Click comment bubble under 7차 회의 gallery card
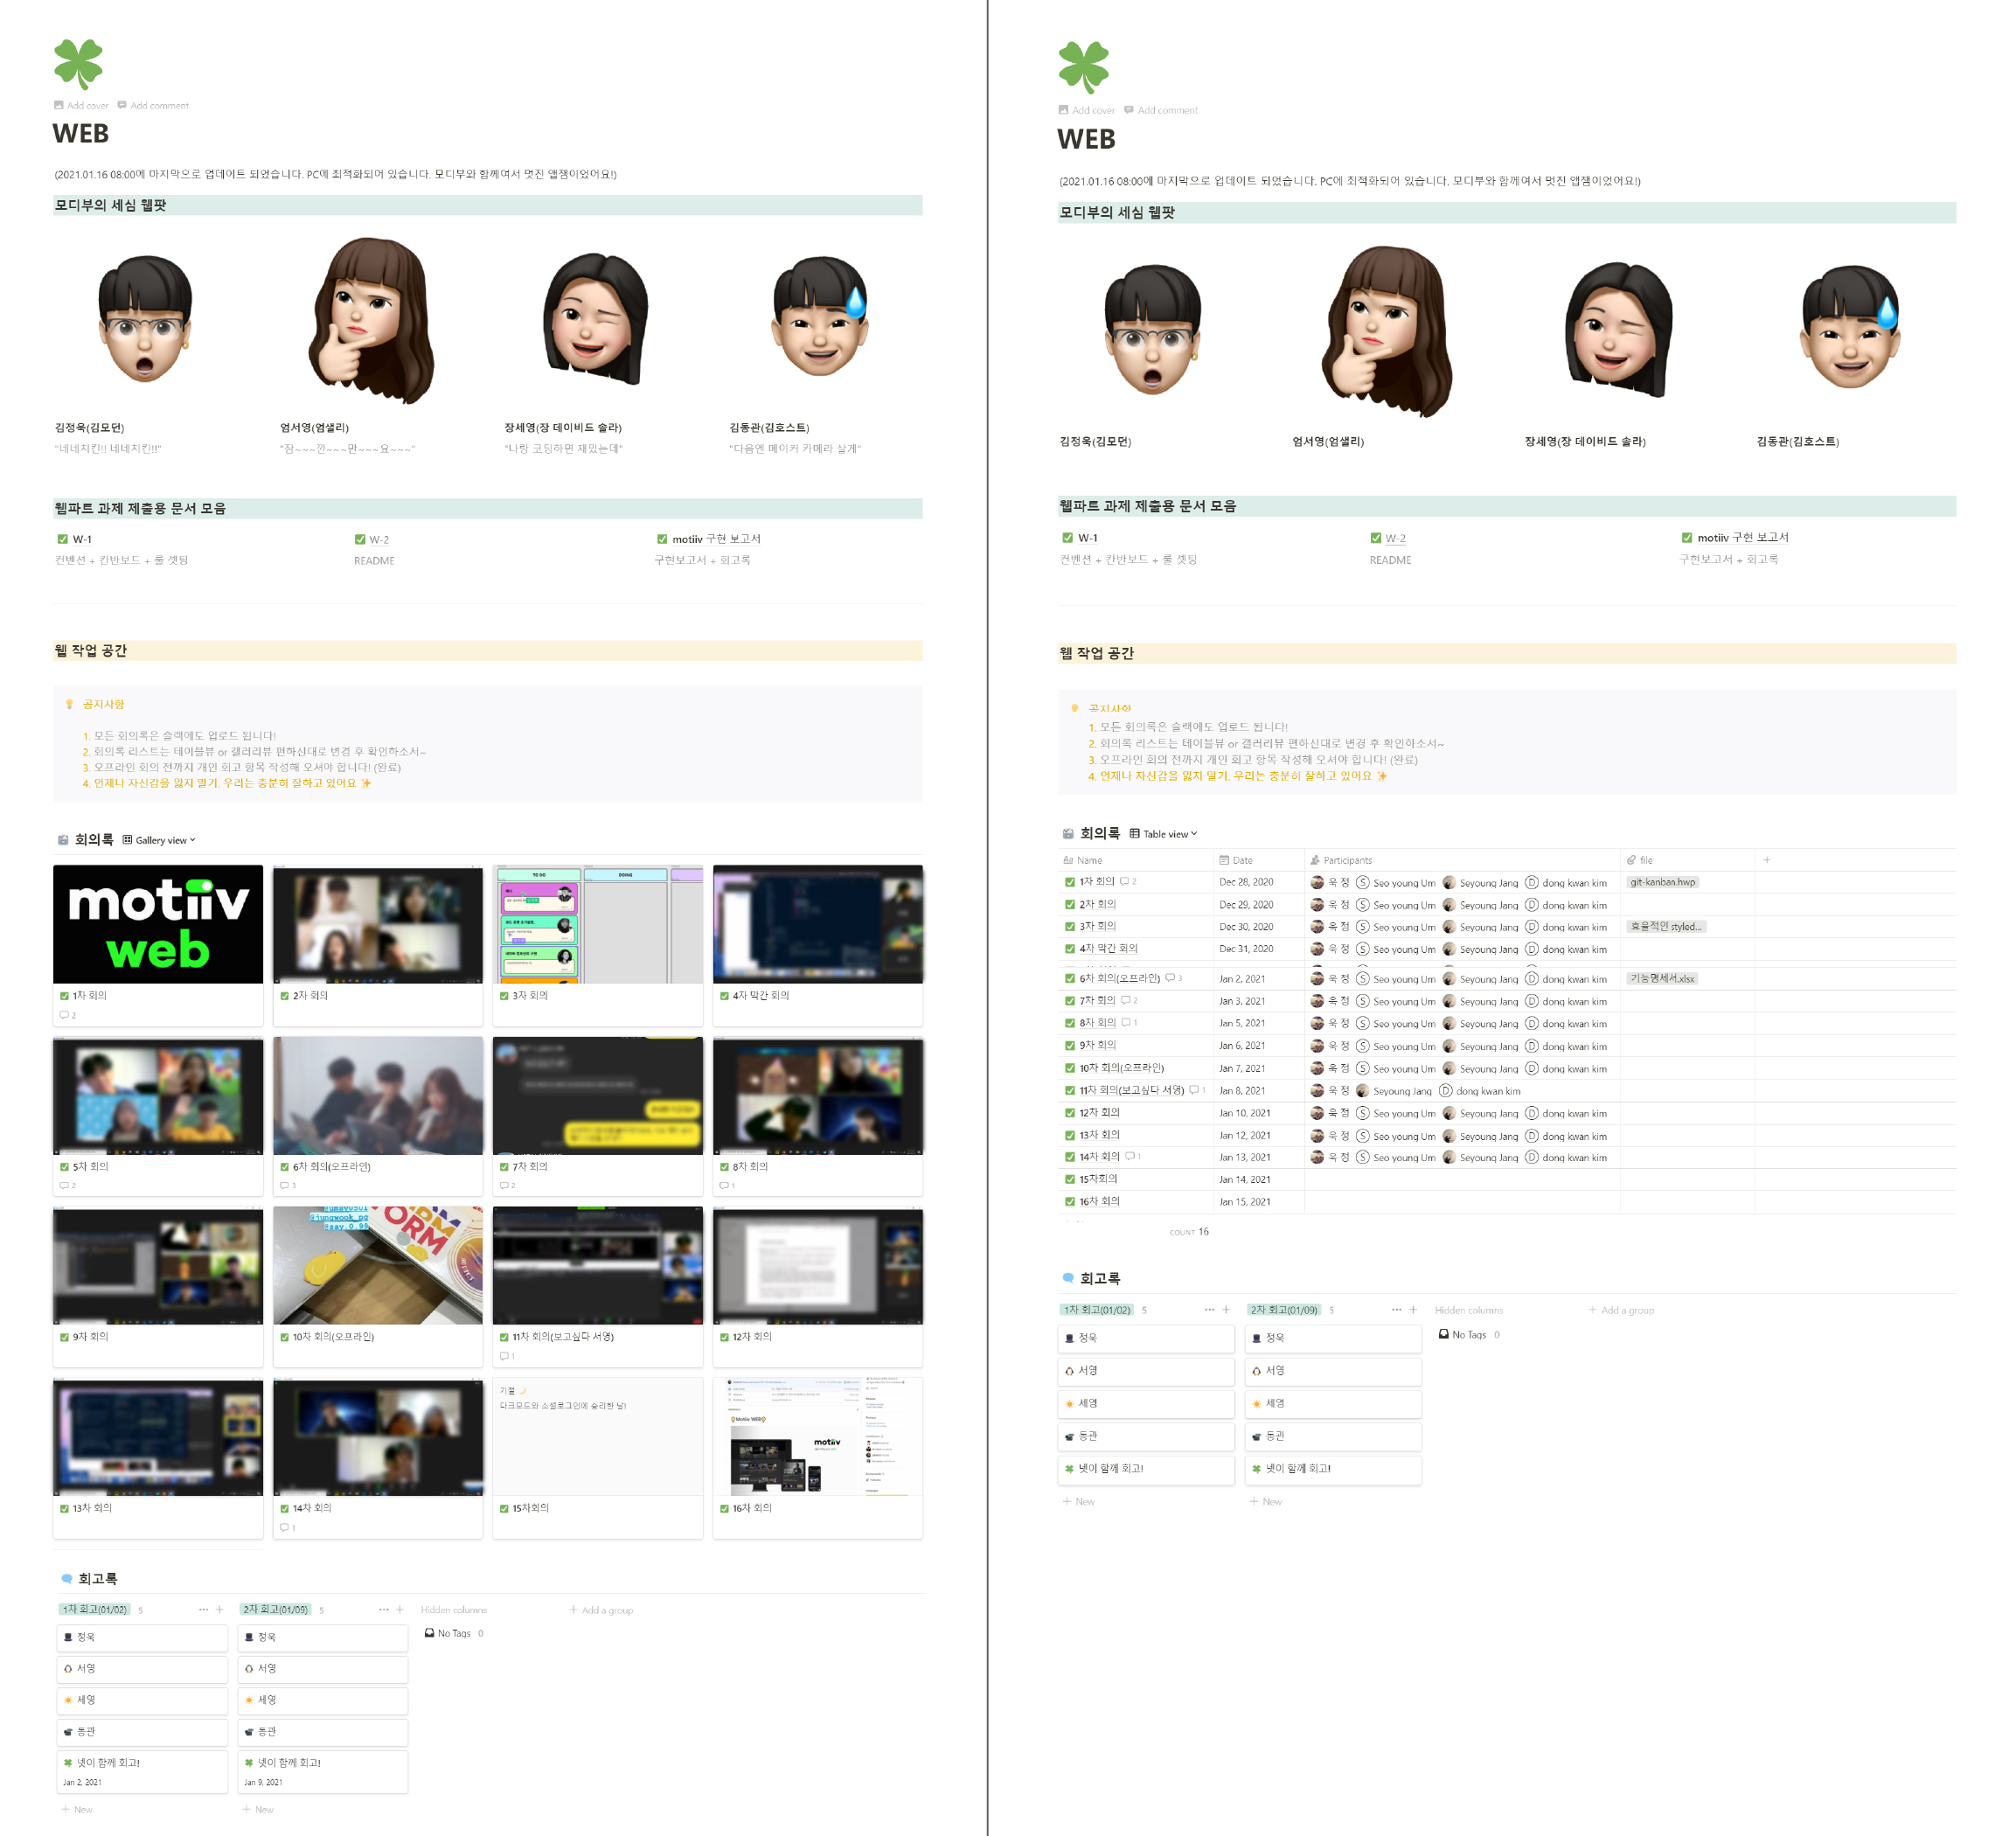2016x1836 pixels. tap(505, 1185)
